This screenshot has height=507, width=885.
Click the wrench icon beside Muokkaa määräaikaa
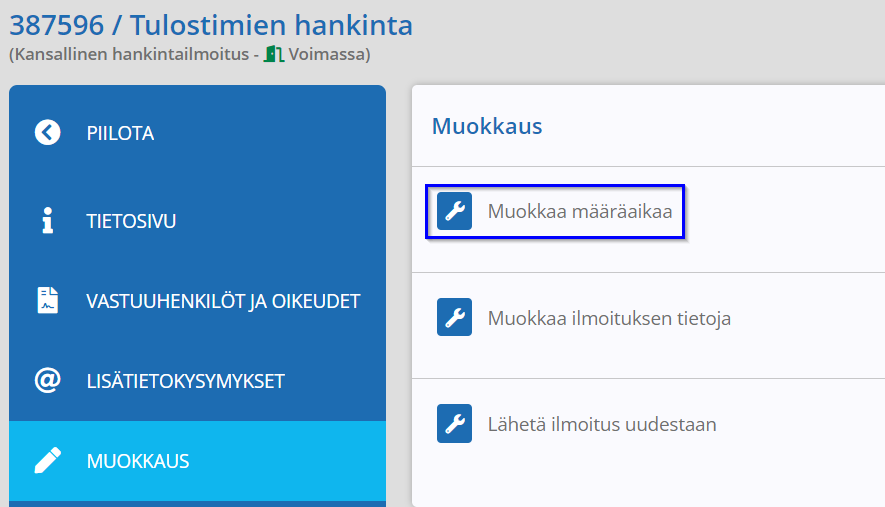click(454, 211)
